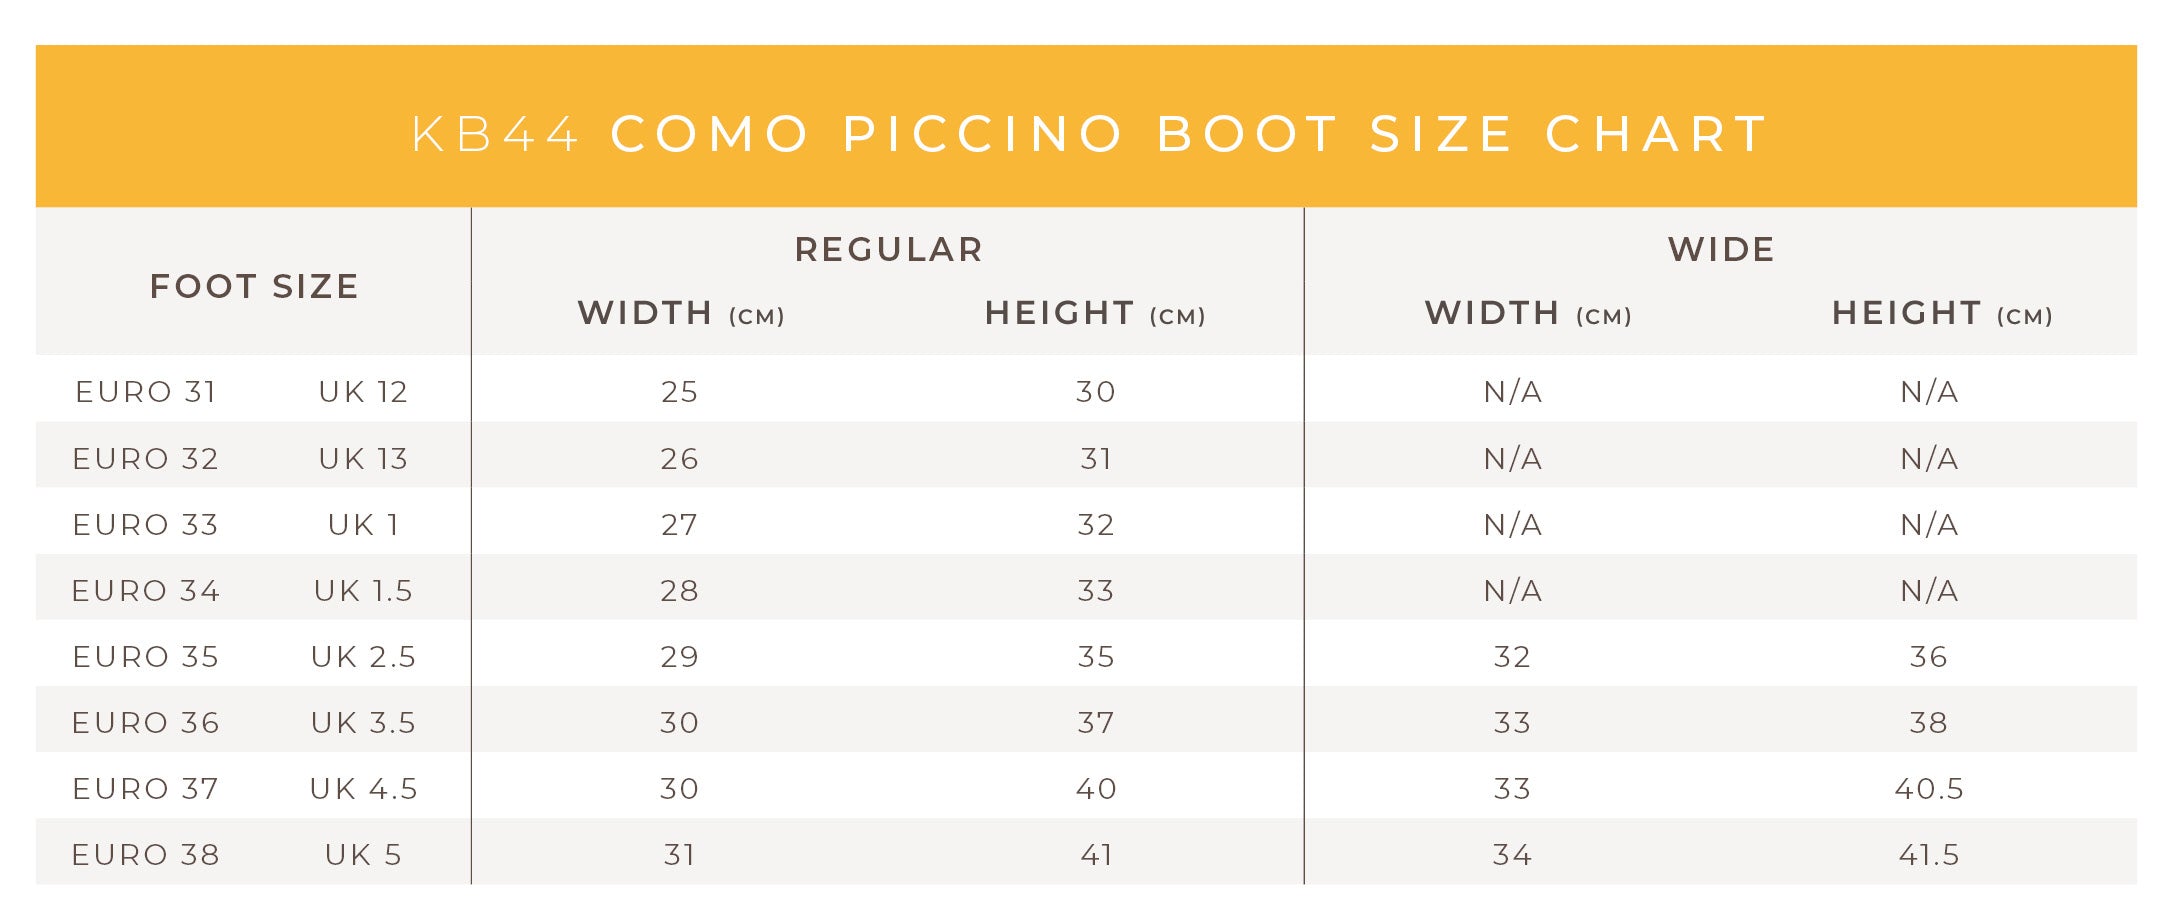Click the WIDE group header
Viewport: 2176px width, 924px height.
[1721, 250]
